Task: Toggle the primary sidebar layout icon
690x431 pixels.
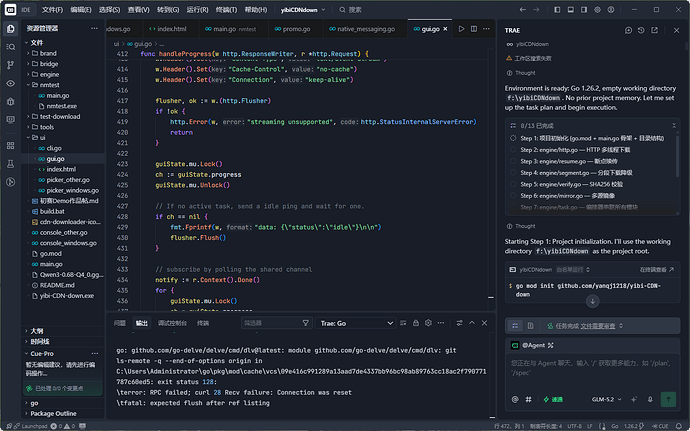Action: [557, 10]
